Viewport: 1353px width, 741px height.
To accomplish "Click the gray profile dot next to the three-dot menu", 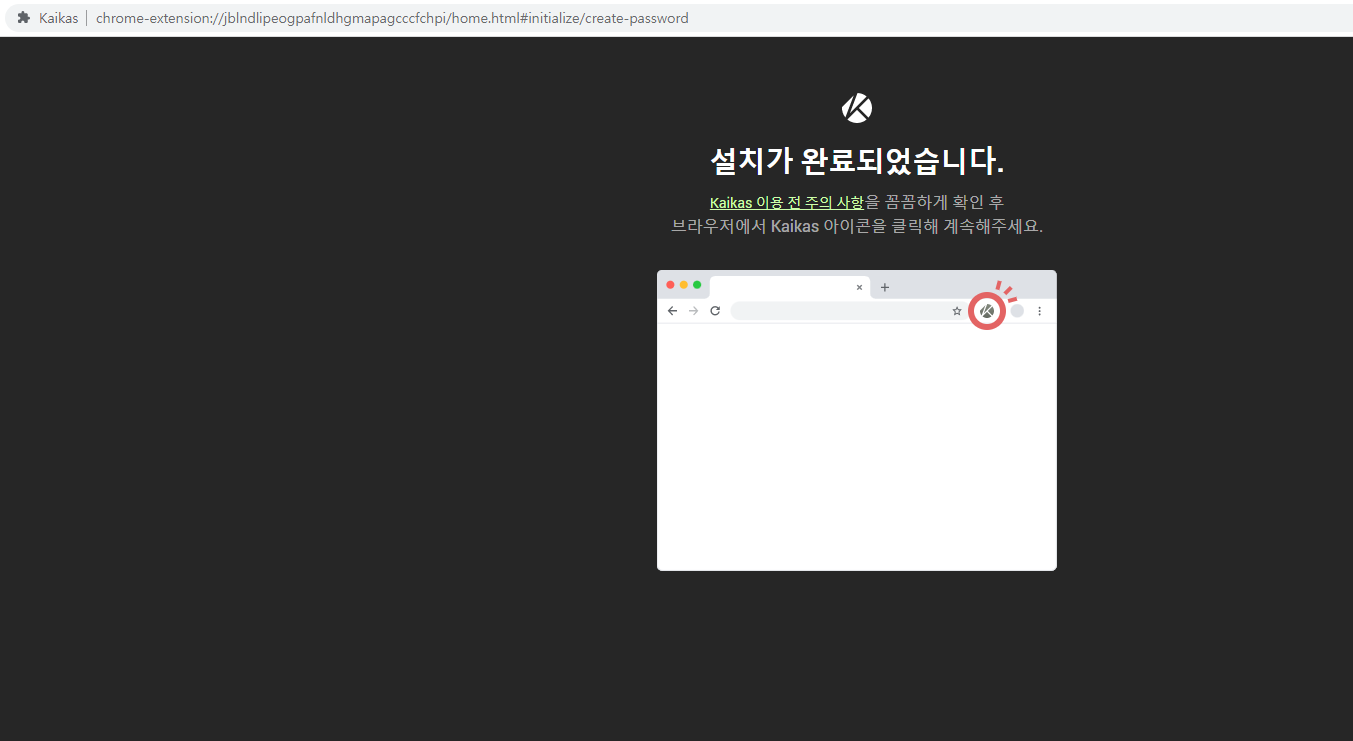I will [1017, 310].
